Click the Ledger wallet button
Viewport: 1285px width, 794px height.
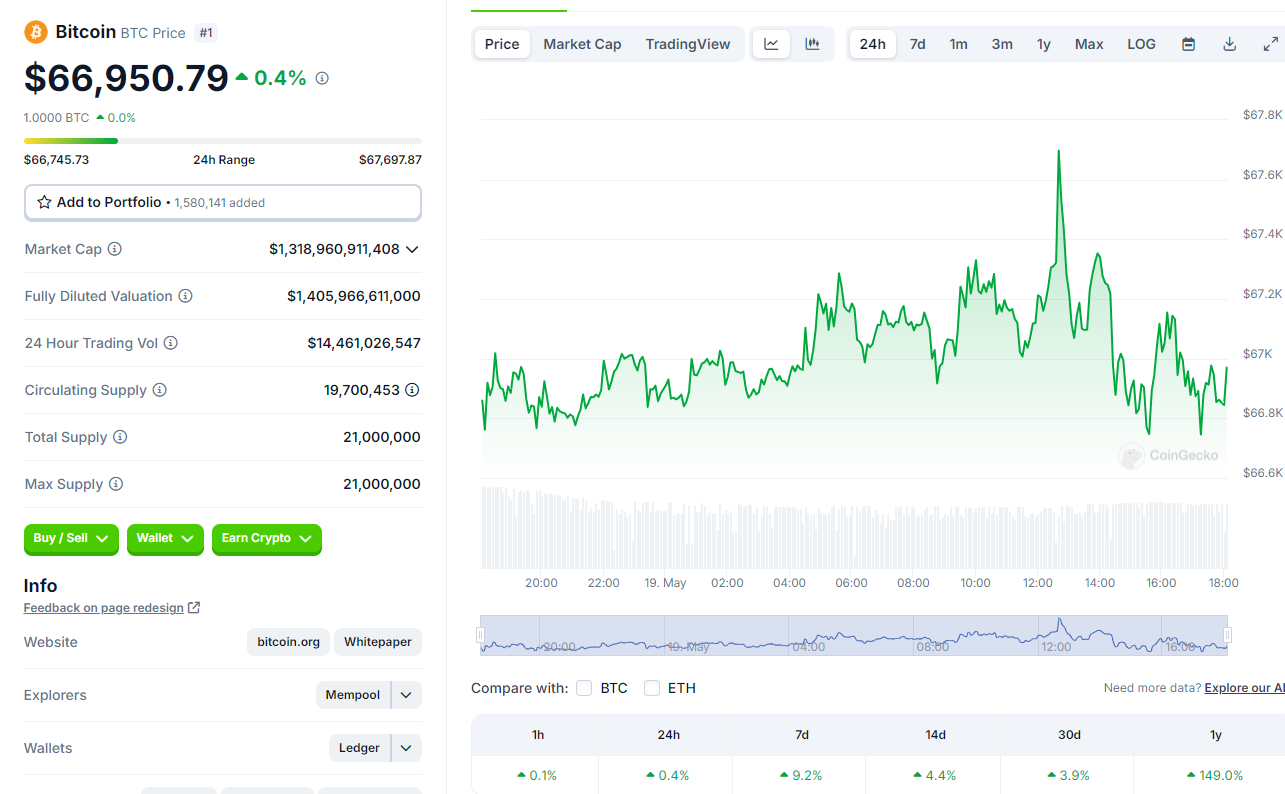point(359,748)
